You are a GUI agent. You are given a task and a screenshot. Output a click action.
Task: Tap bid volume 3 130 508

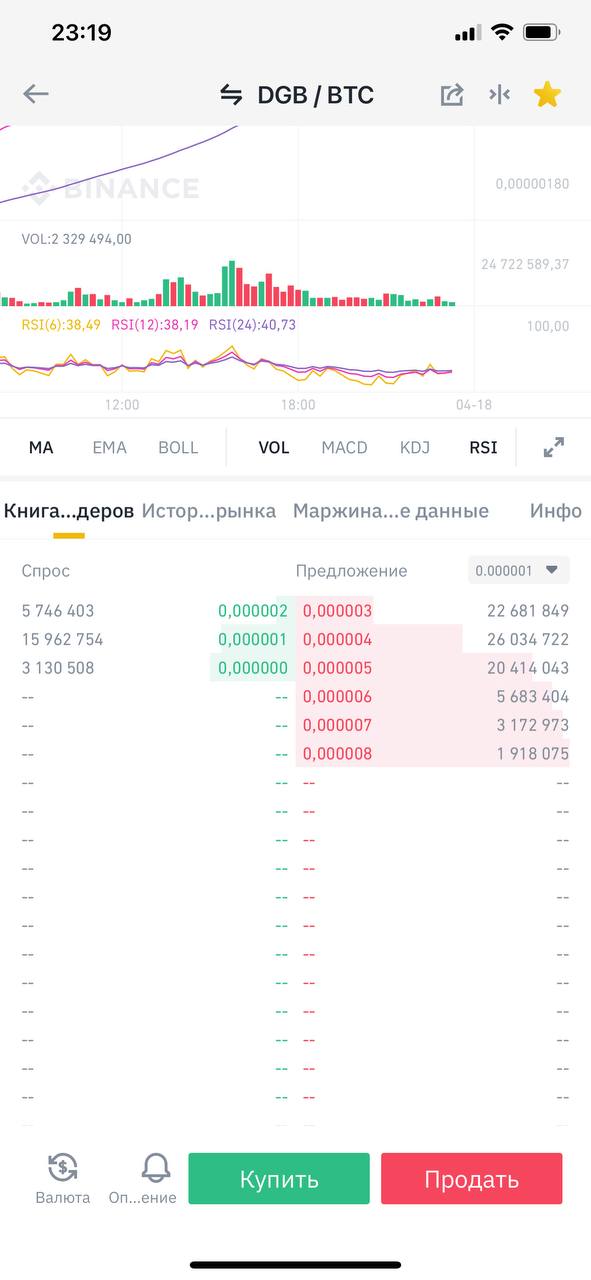click(x=58, y=668)
